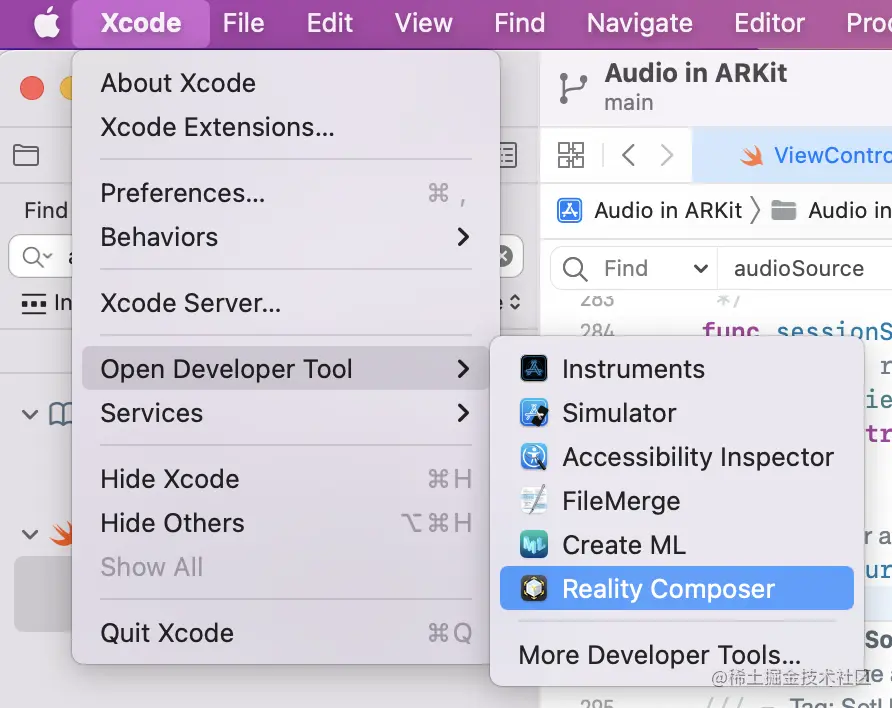Choose About Xcode
Screen dimensions: 892x708
pos(178,83)
